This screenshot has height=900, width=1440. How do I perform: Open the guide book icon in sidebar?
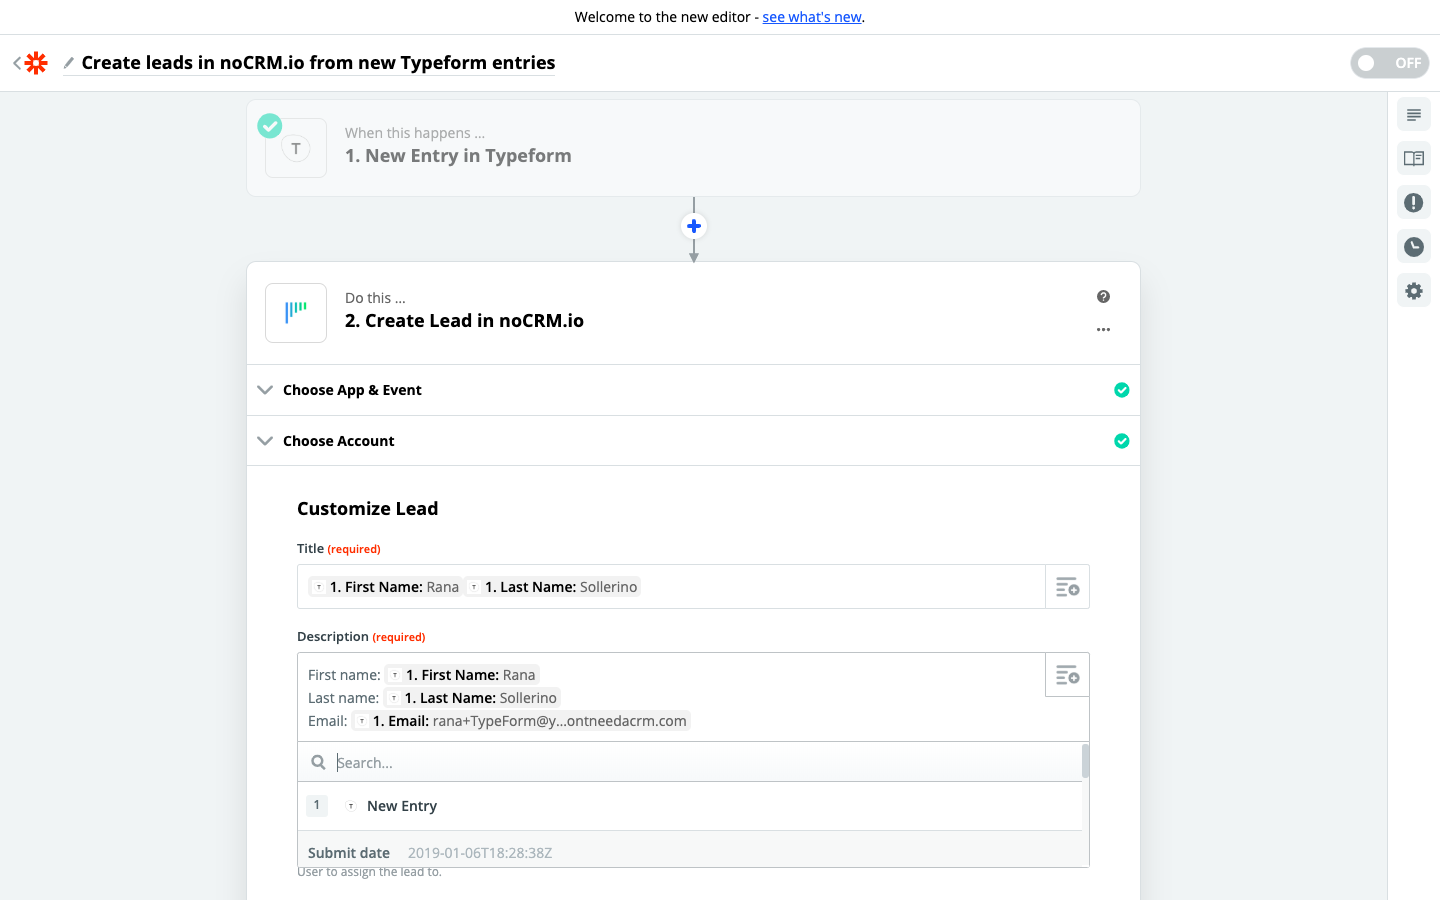click(1413, 159)
